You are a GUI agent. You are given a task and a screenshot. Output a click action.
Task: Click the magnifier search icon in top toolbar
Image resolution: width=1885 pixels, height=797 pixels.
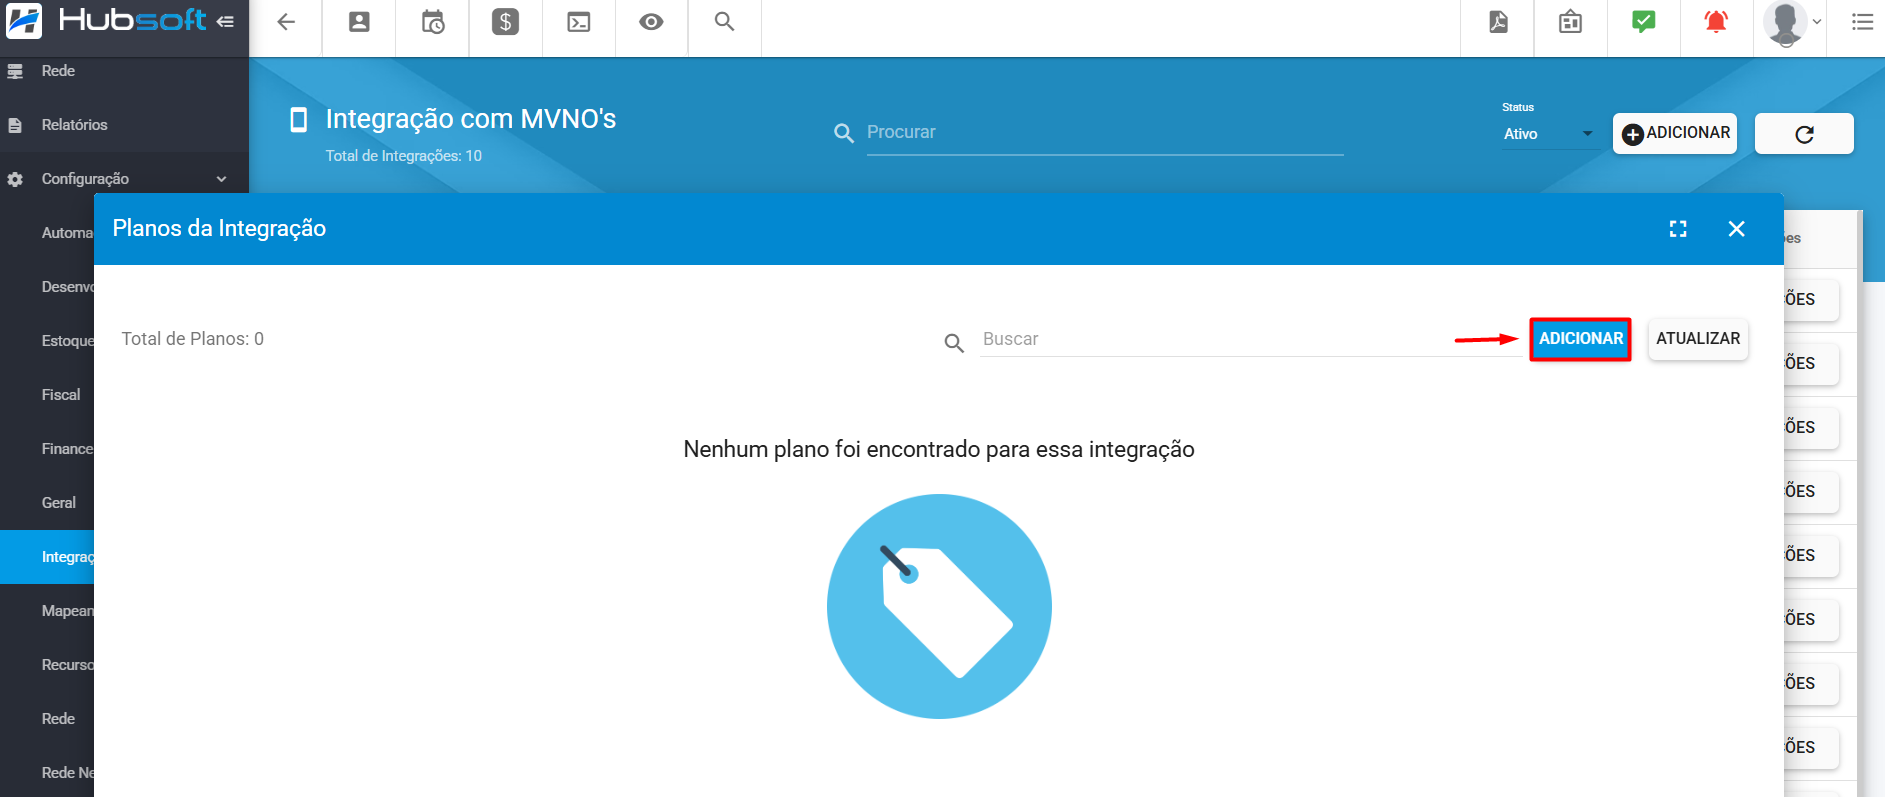pos(725,22)
